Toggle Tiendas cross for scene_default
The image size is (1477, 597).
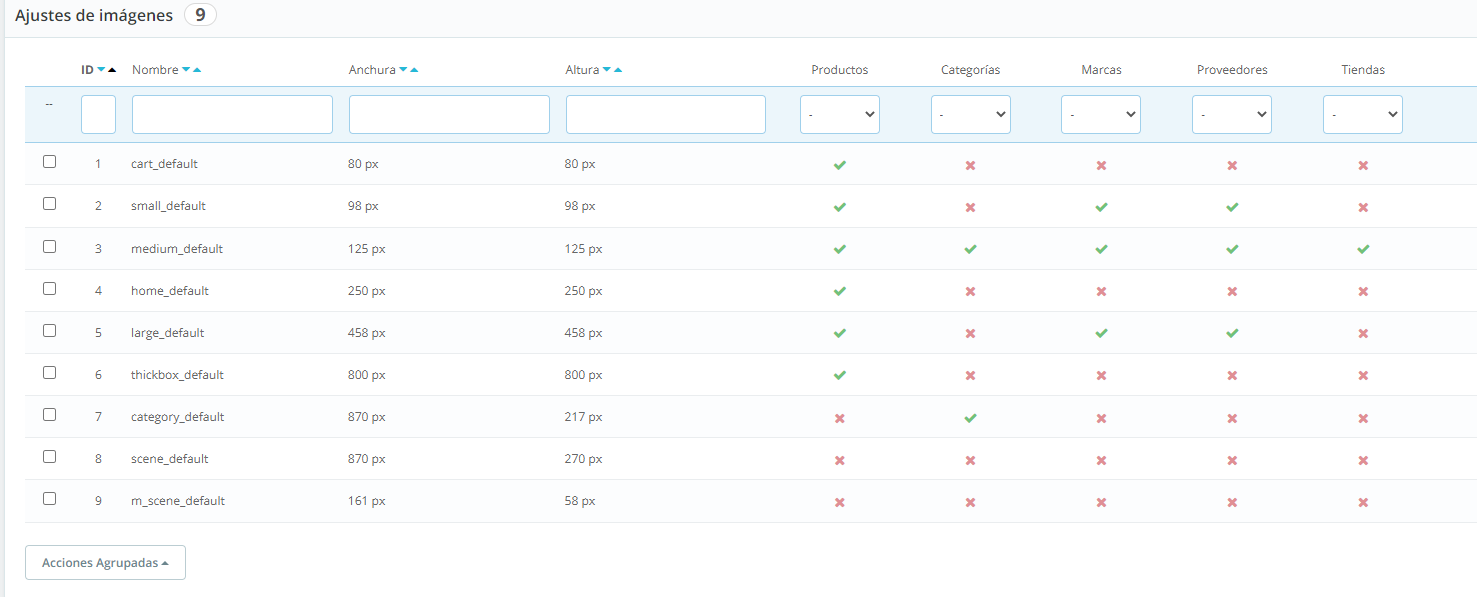click(x=1363, y=460)
